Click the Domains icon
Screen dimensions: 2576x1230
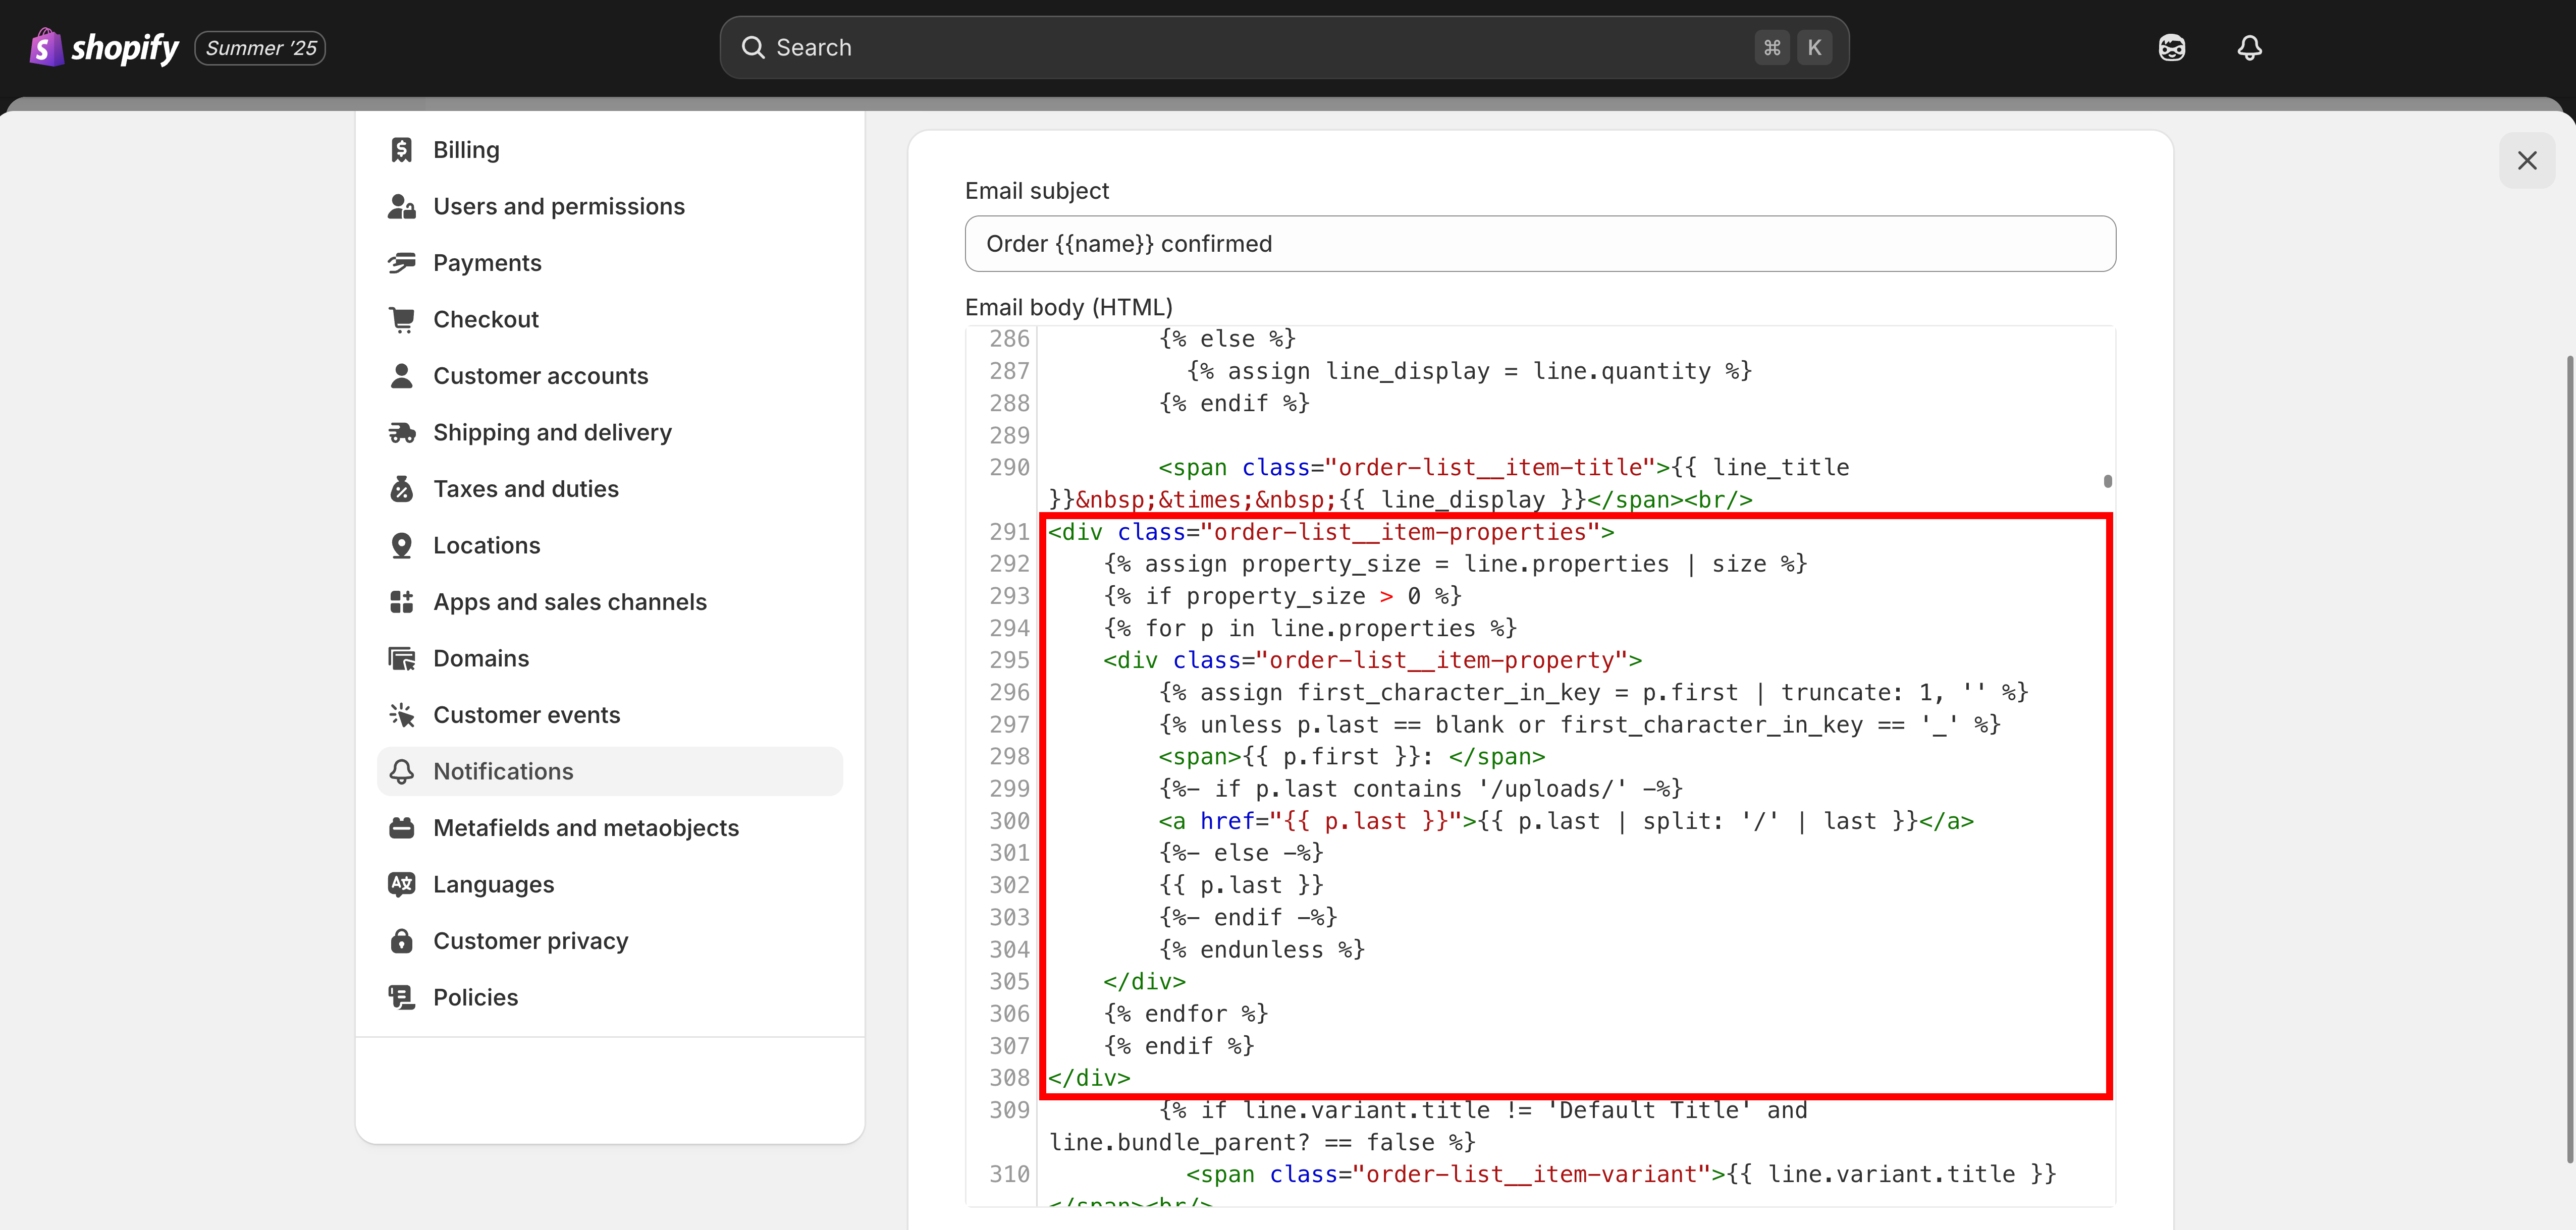coord(402,658)
